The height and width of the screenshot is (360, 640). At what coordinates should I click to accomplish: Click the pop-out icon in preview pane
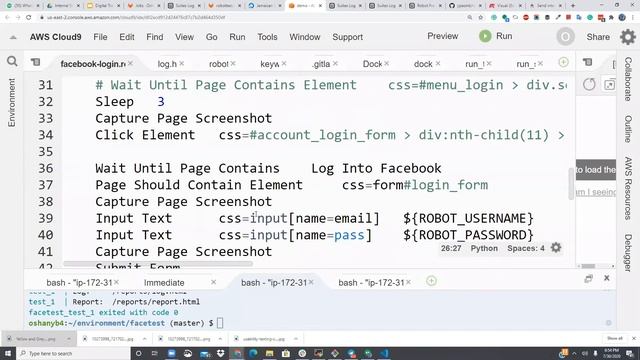(x=609, y=84)
